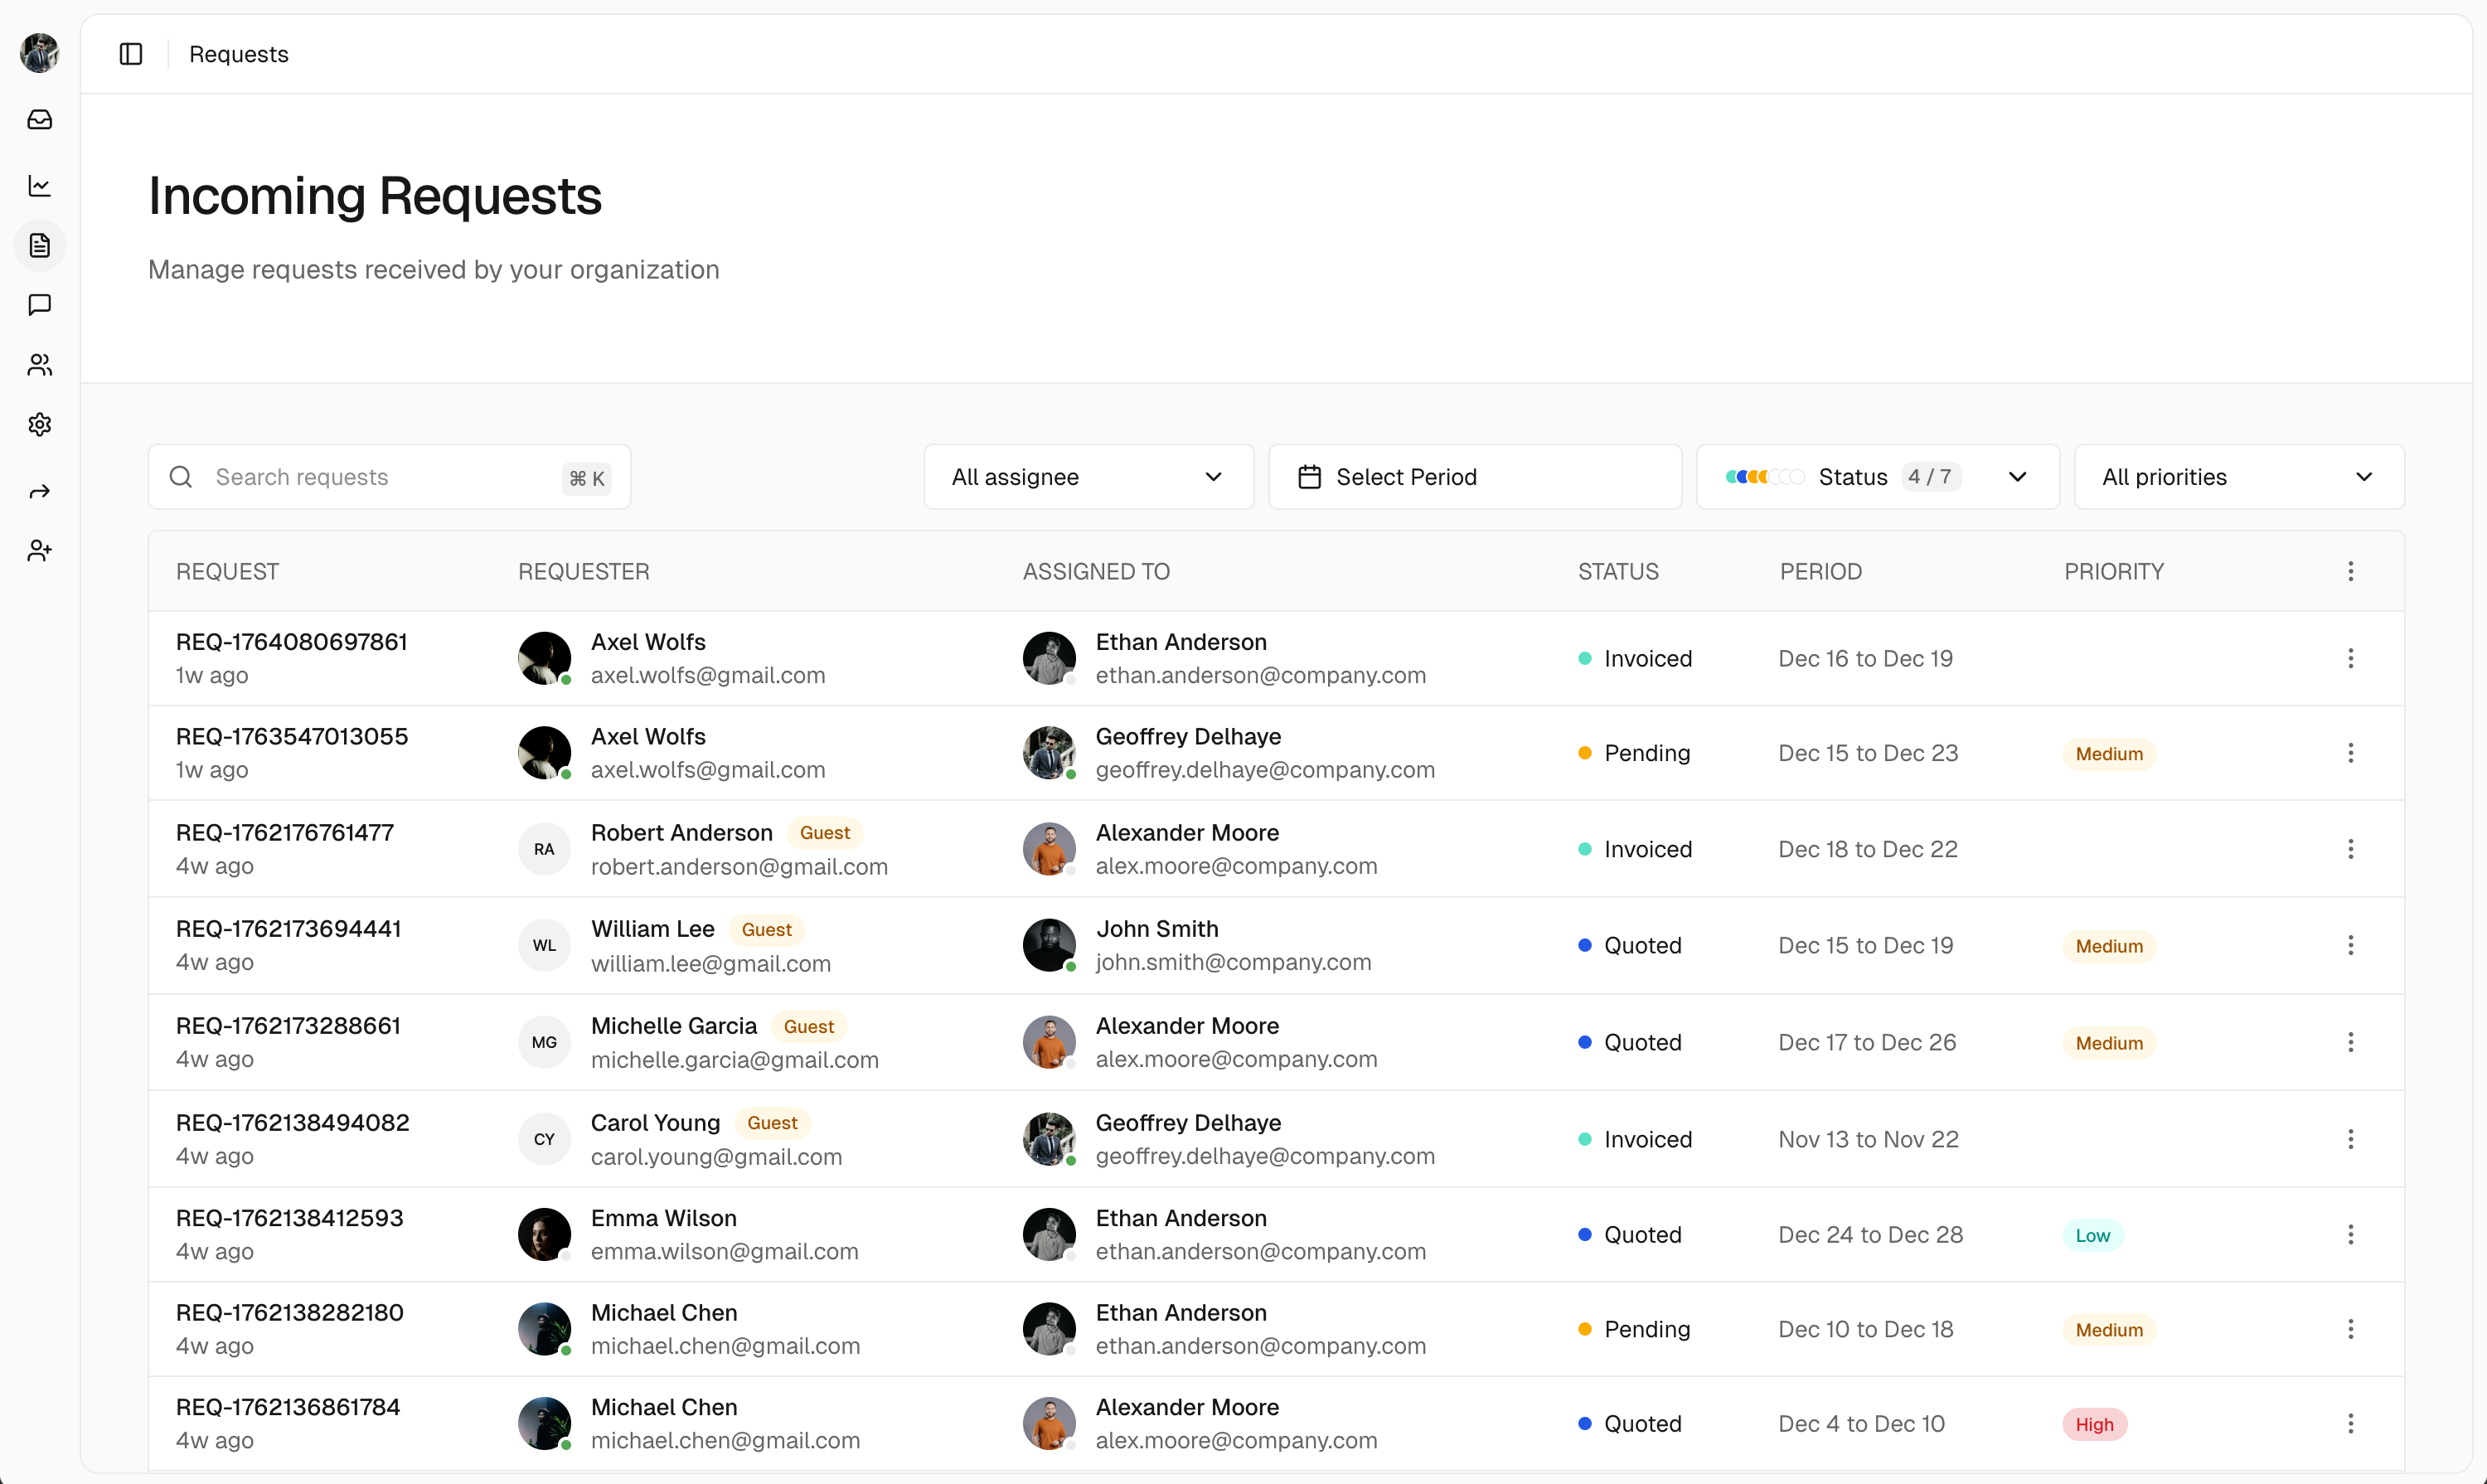Viewport: 2487px width, 1484px height.
Task: Open row menu for REQ-1764080697861
Action: pos(2350,658)
